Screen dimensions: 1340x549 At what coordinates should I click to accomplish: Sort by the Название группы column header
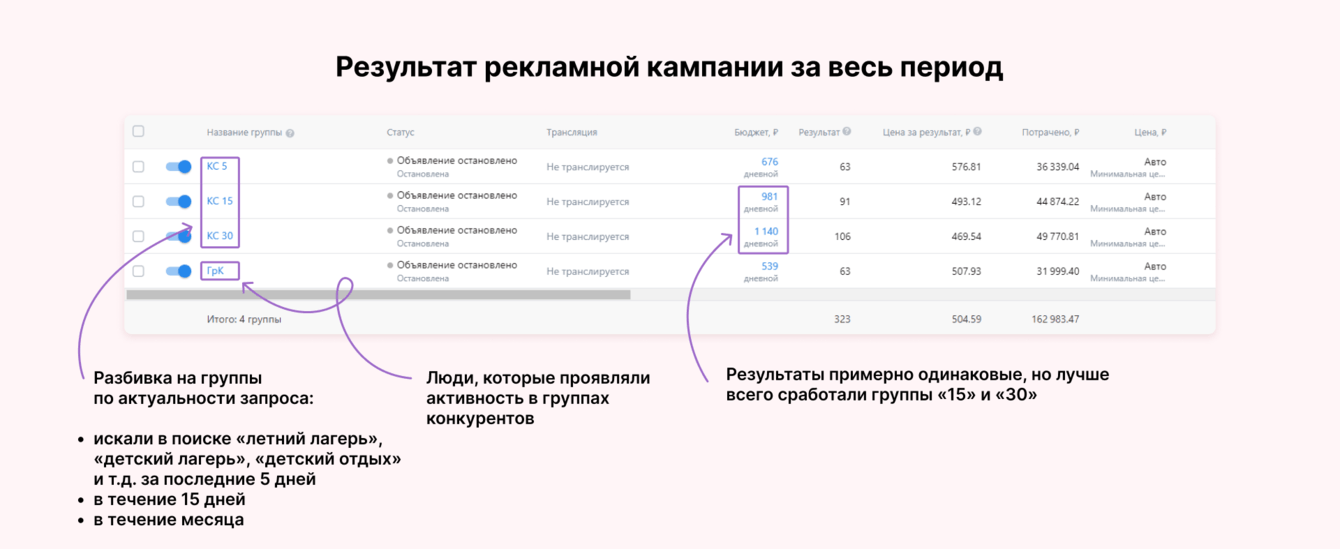coord(245,133)
